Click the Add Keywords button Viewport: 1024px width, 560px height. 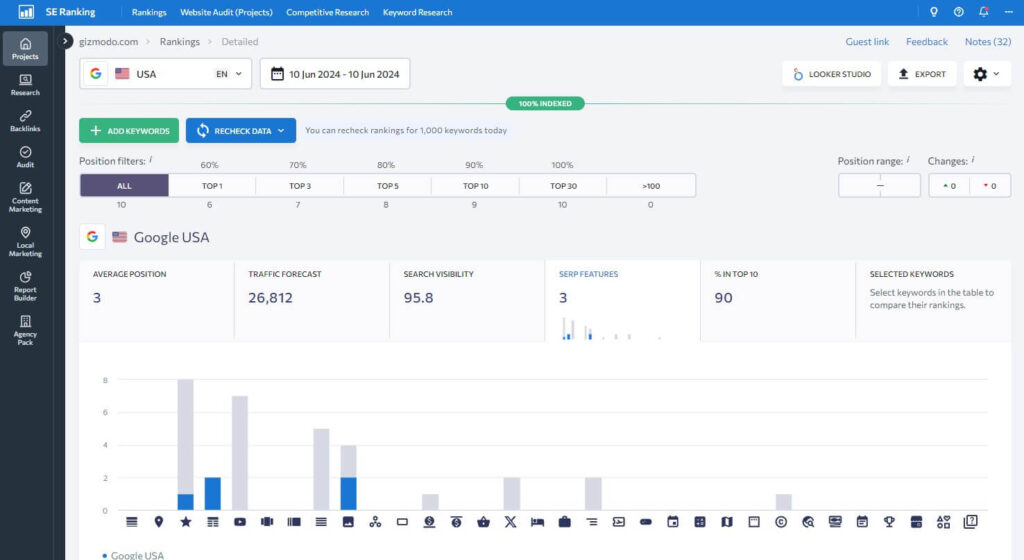pyautogui.click(x=129, y=131)
